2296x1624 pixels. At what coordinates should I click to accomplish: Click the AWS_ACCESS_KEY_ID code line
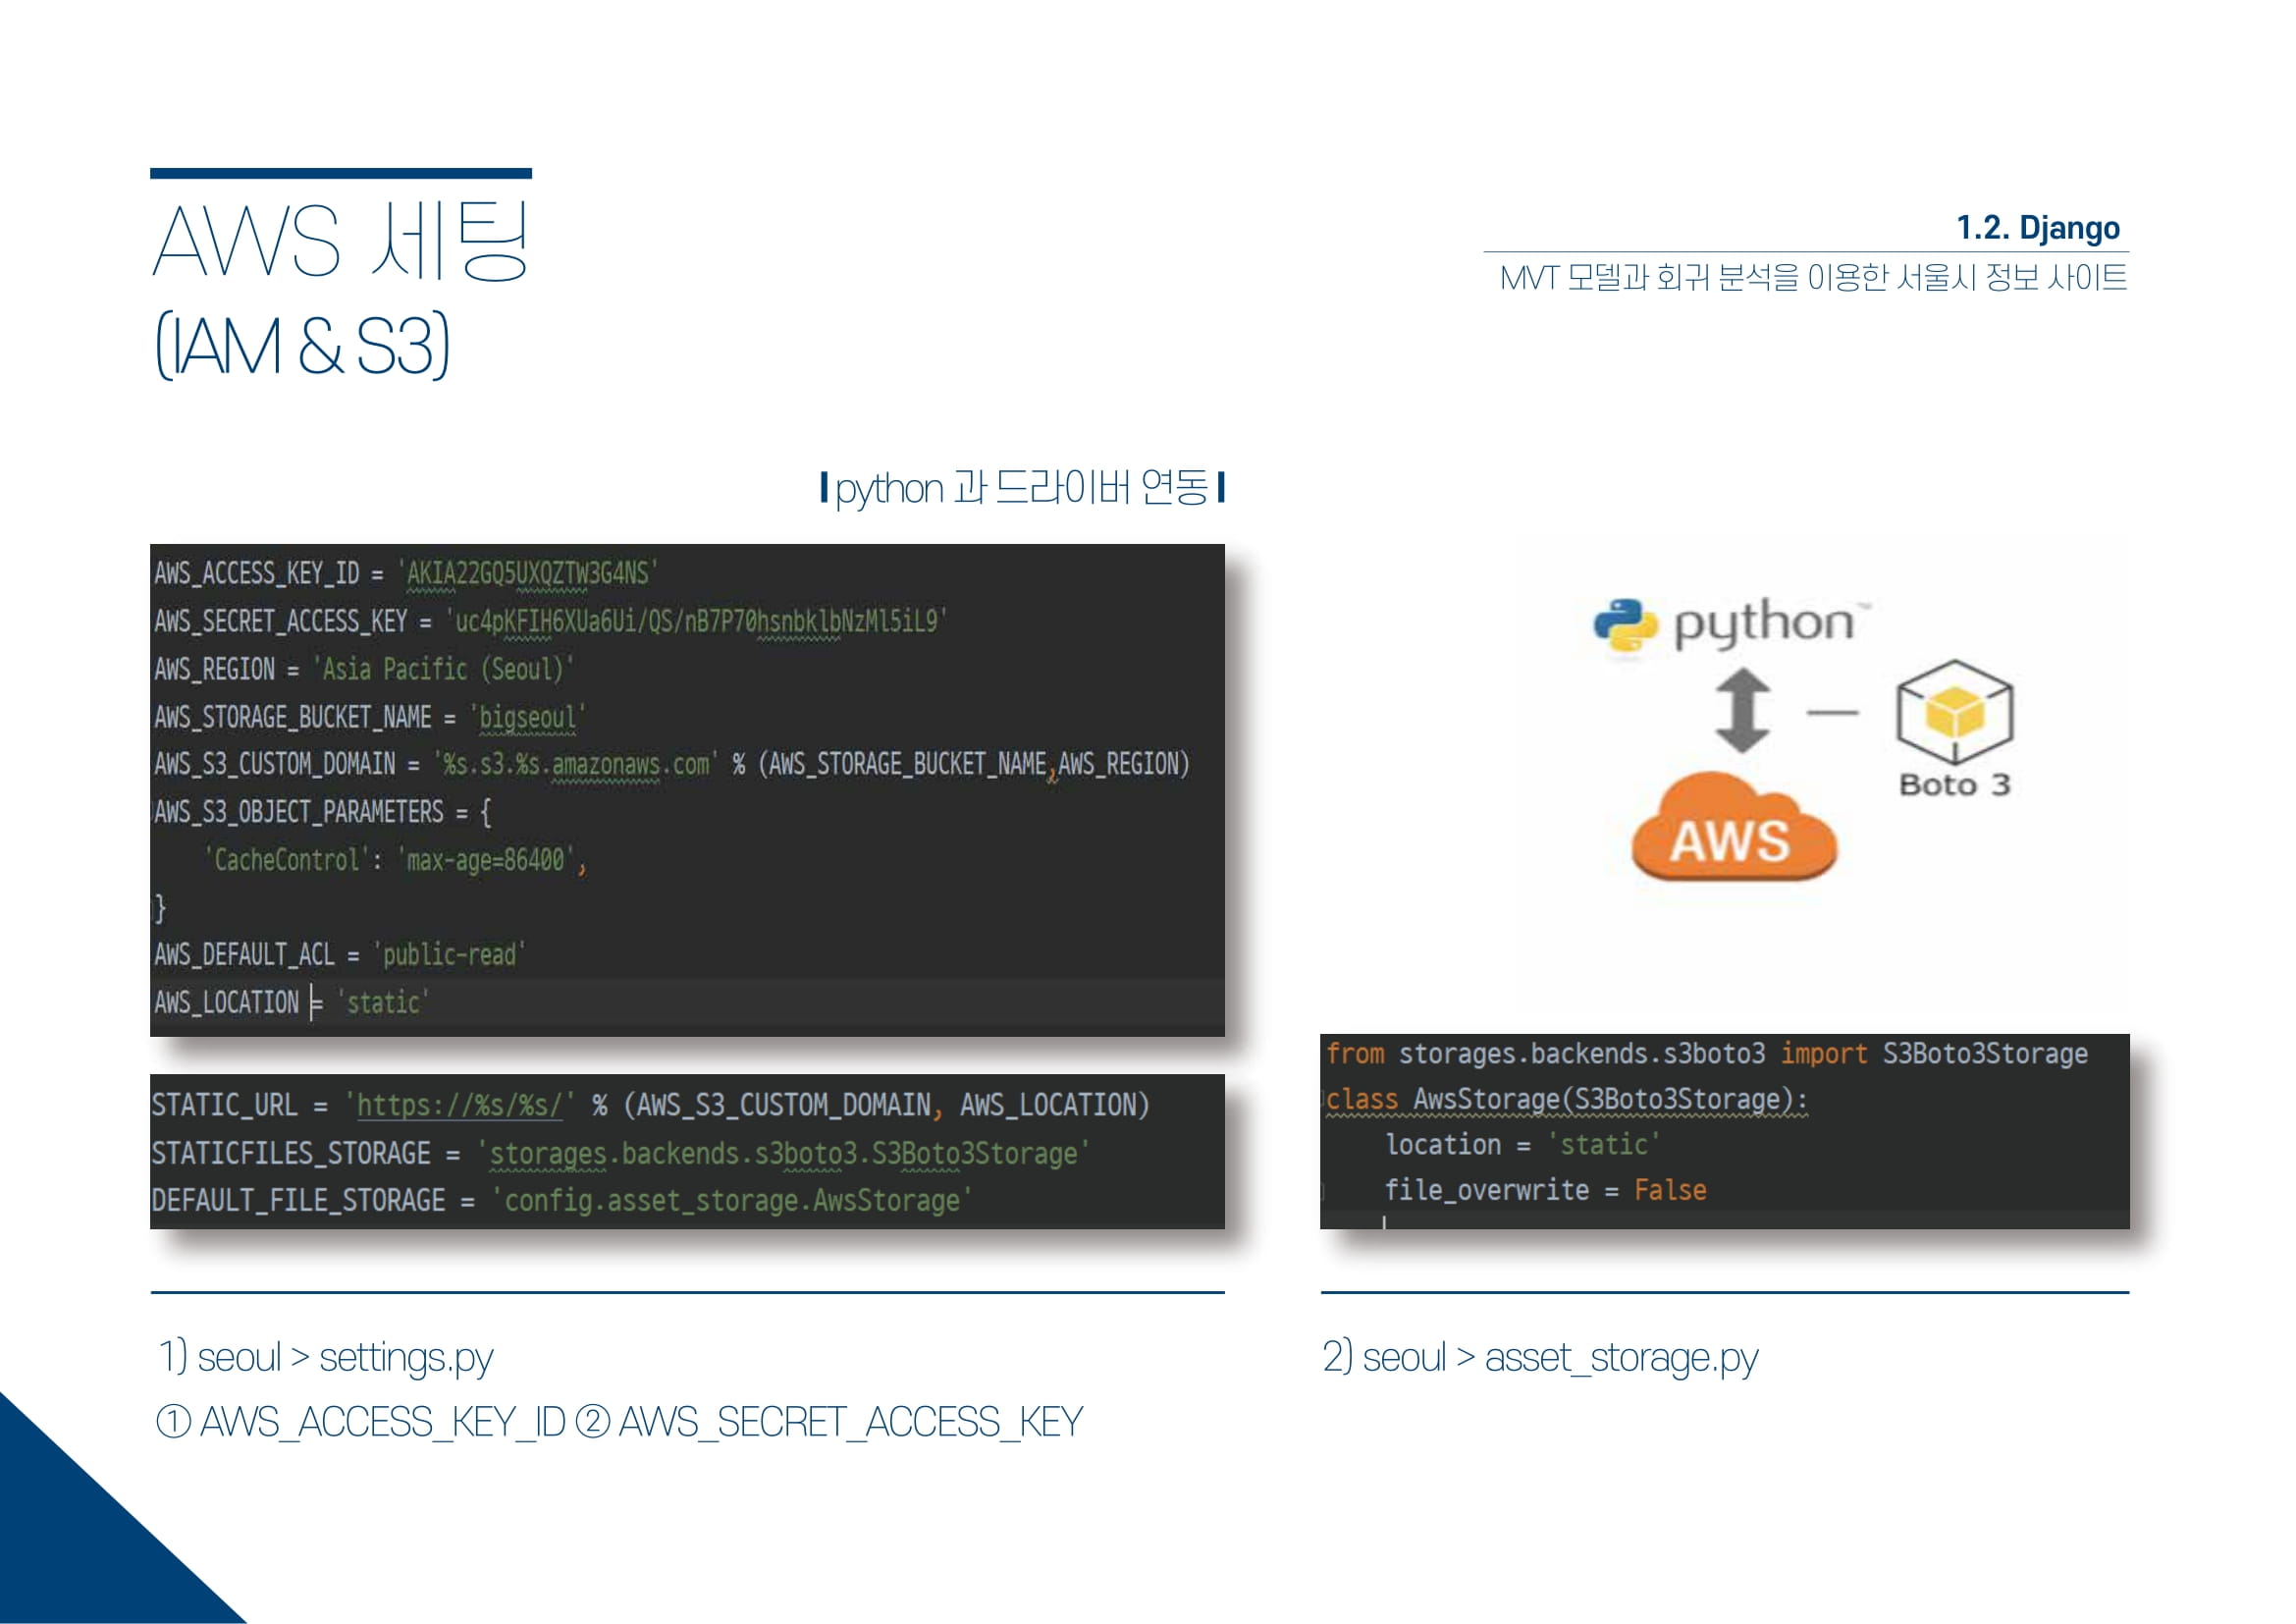405,573
